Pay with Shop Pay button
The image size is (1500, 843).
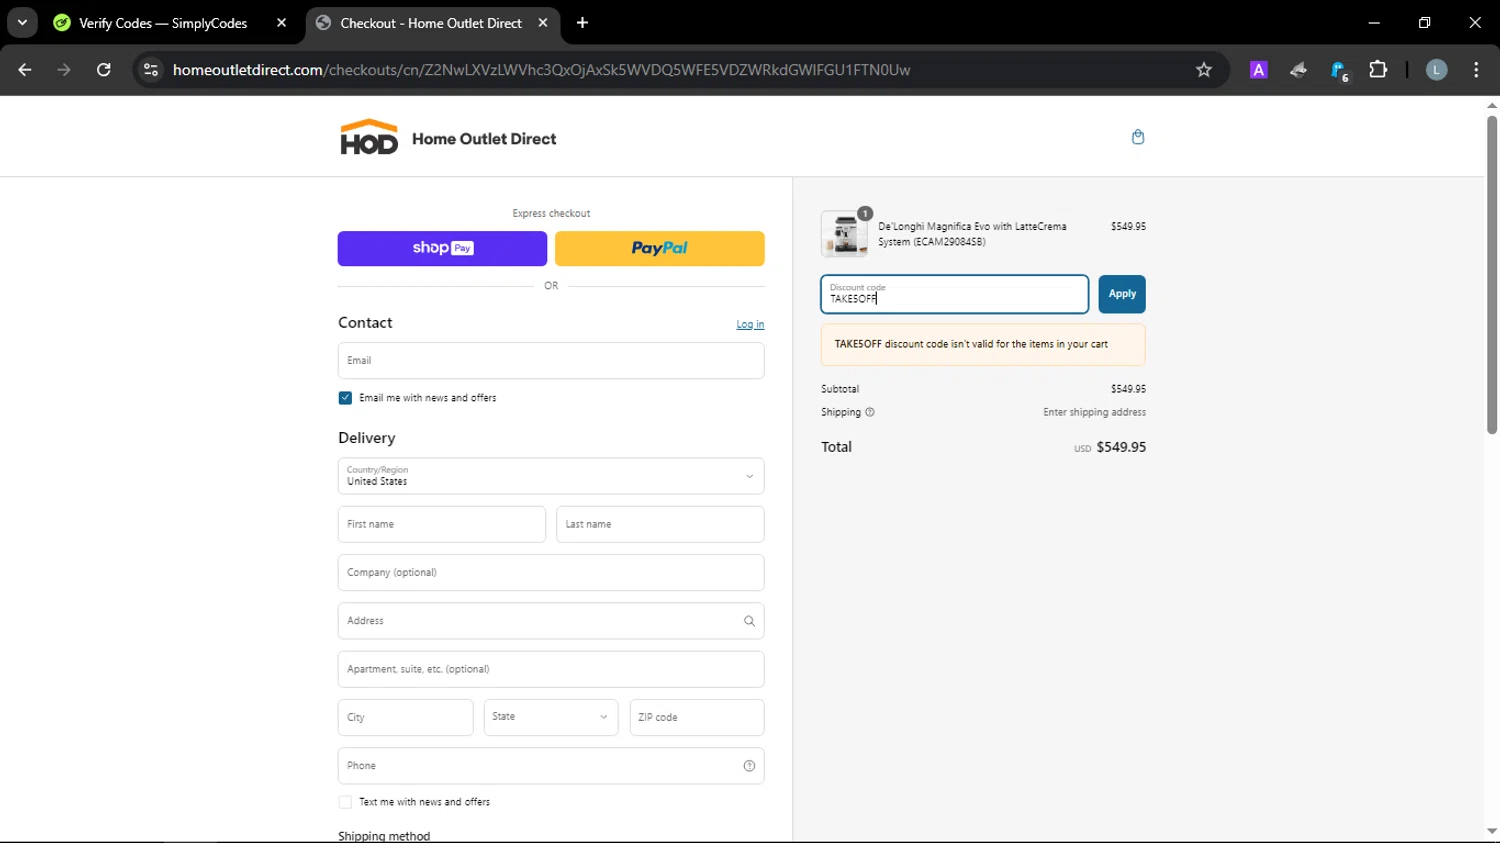(442, 248)
